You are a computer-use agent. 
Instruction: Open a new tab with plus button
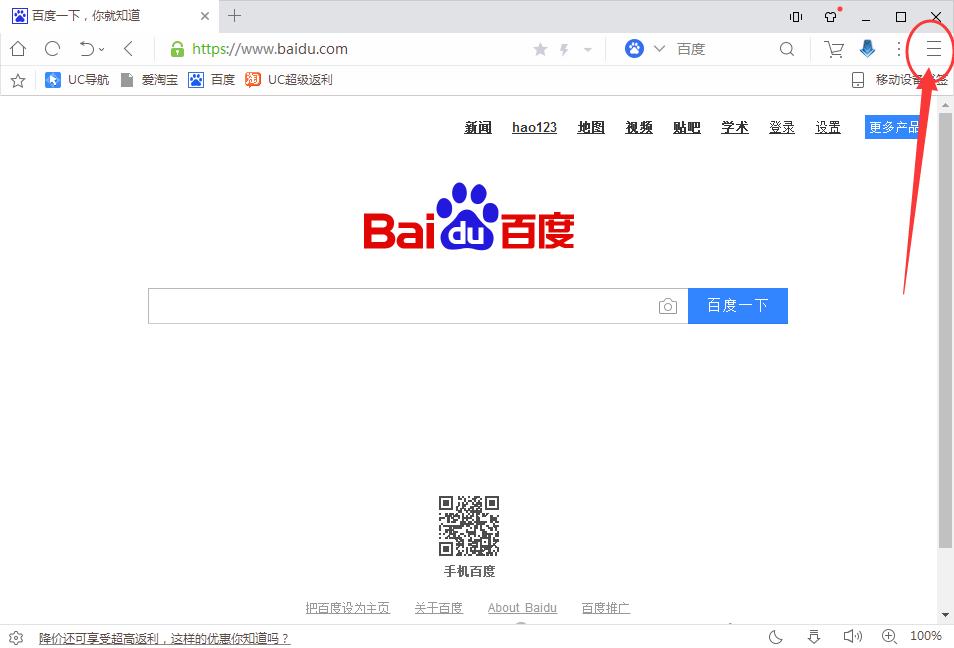(234, 16)
